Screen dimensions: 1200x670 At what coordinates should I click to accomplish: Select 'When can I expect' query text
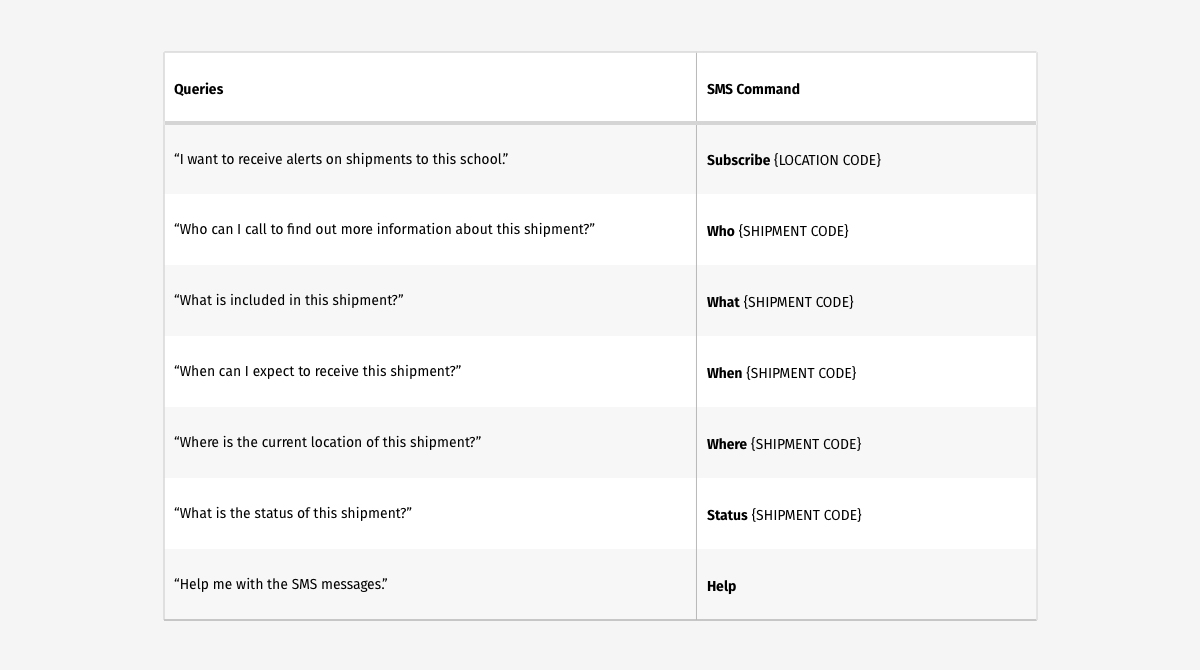tap(317, 371)
